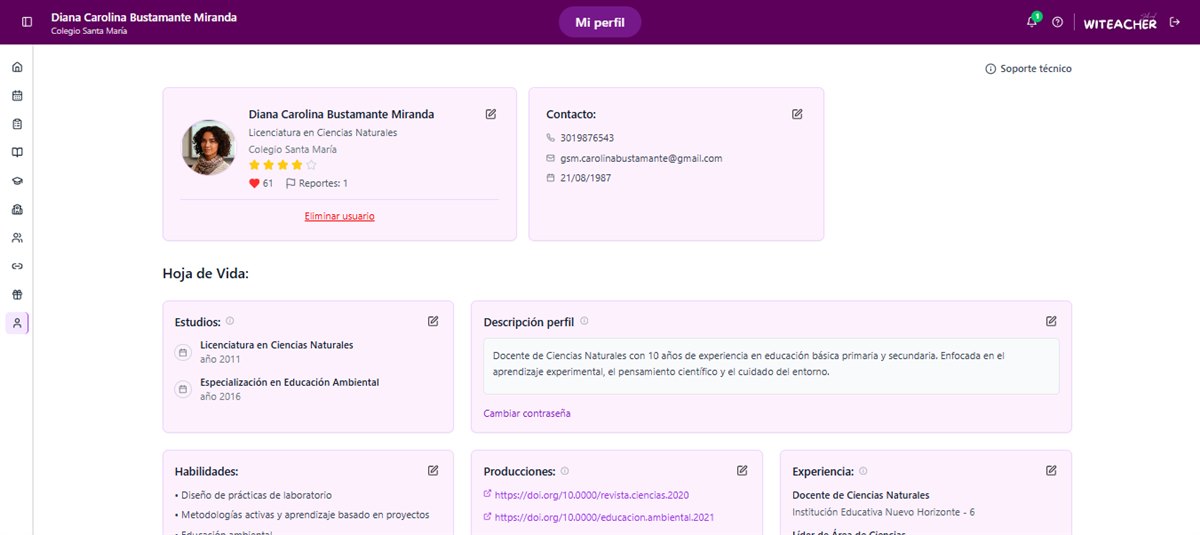Click the logout icon in header
This screenshot has height=535, width=1200.
(x=1175, y=22)
